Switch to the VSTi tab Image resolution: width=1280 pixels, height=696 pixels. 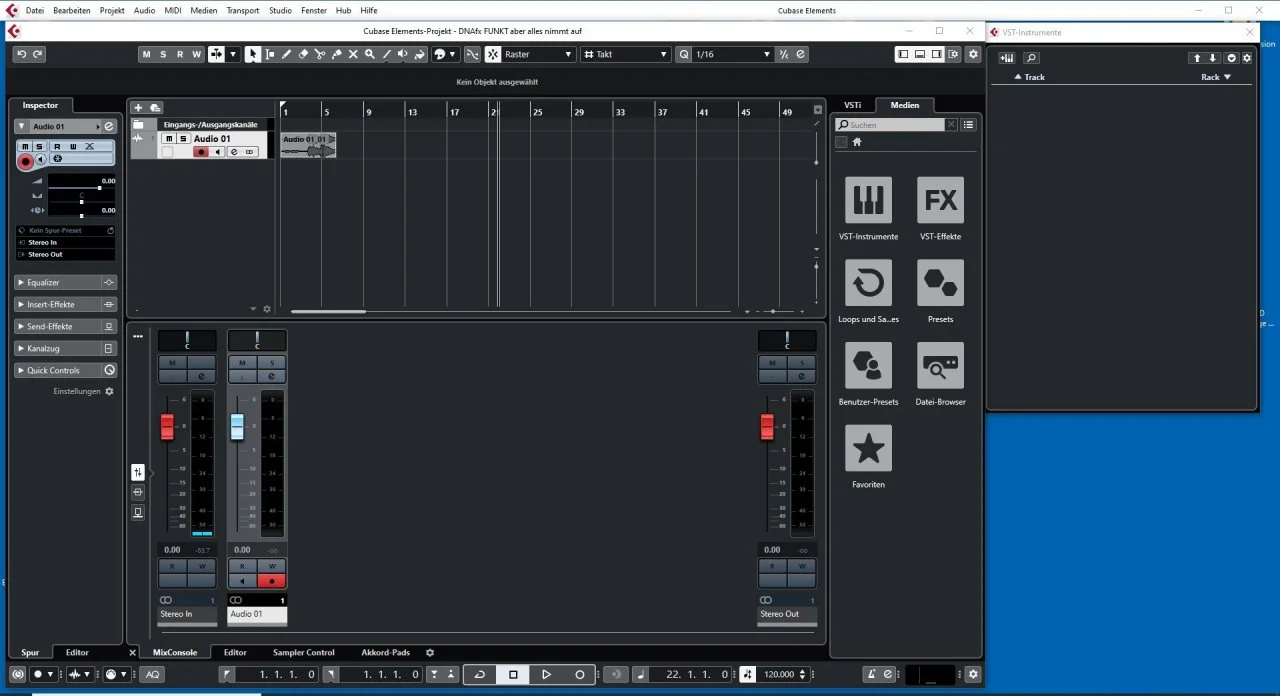tap(853, 105)
